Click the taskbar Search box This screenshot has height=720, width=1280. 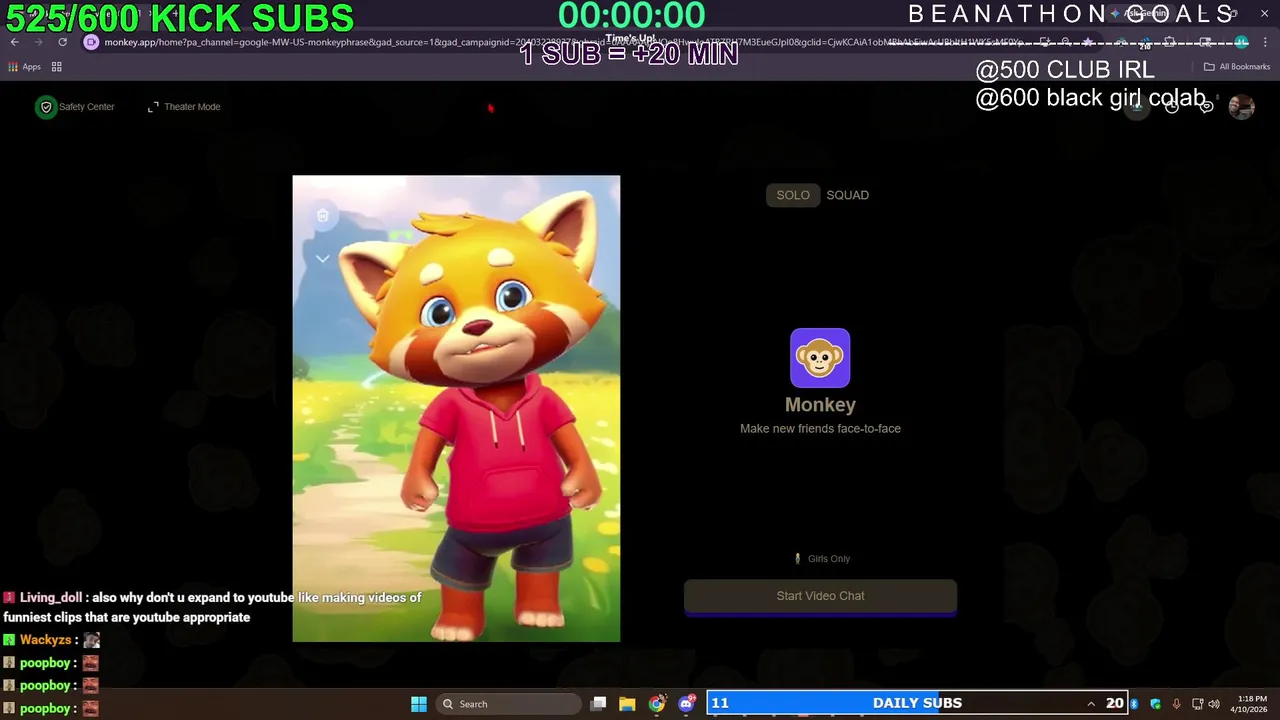point(510,704)
